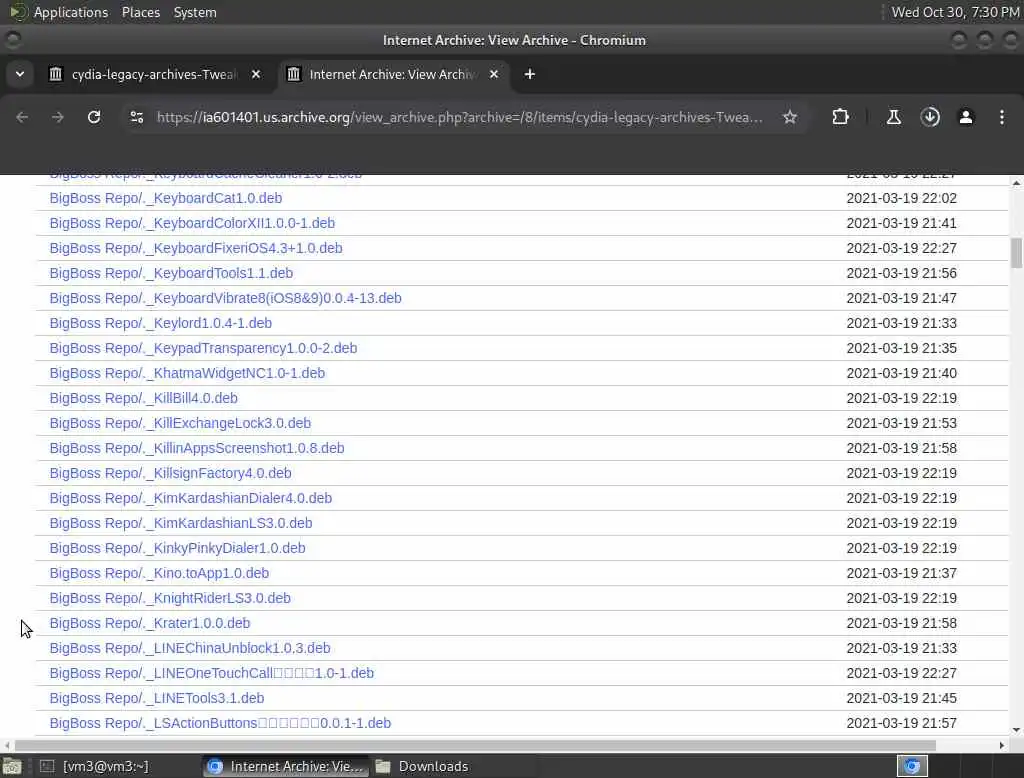Viewport: 1024px width, 778px height.
Task: Click the horizontal scrollbar left arrow
Action: click(7, 745)
